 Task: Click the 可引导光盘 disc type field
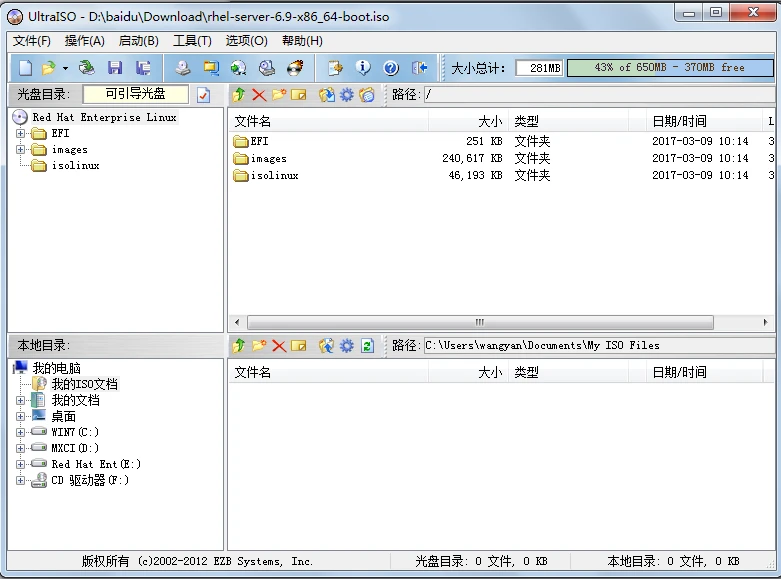[135, 94]
